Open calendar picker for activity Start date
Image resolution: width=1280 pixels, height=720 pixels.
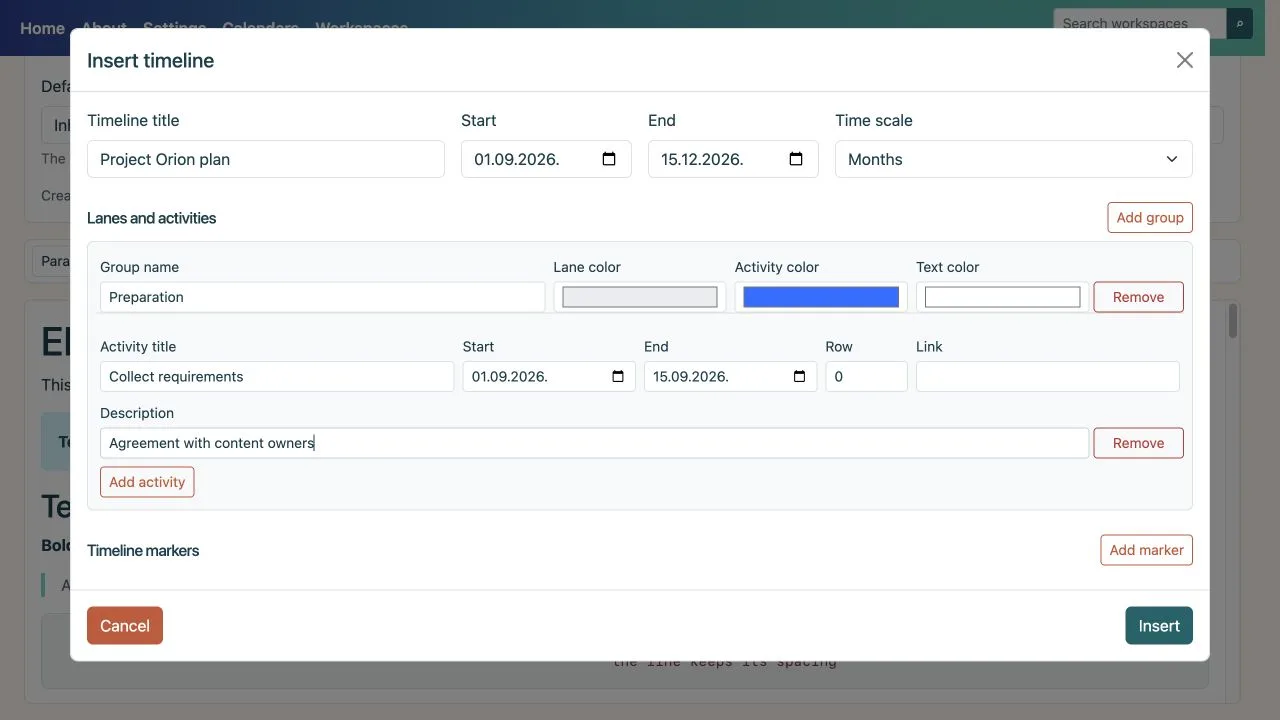tap(618, 376)
